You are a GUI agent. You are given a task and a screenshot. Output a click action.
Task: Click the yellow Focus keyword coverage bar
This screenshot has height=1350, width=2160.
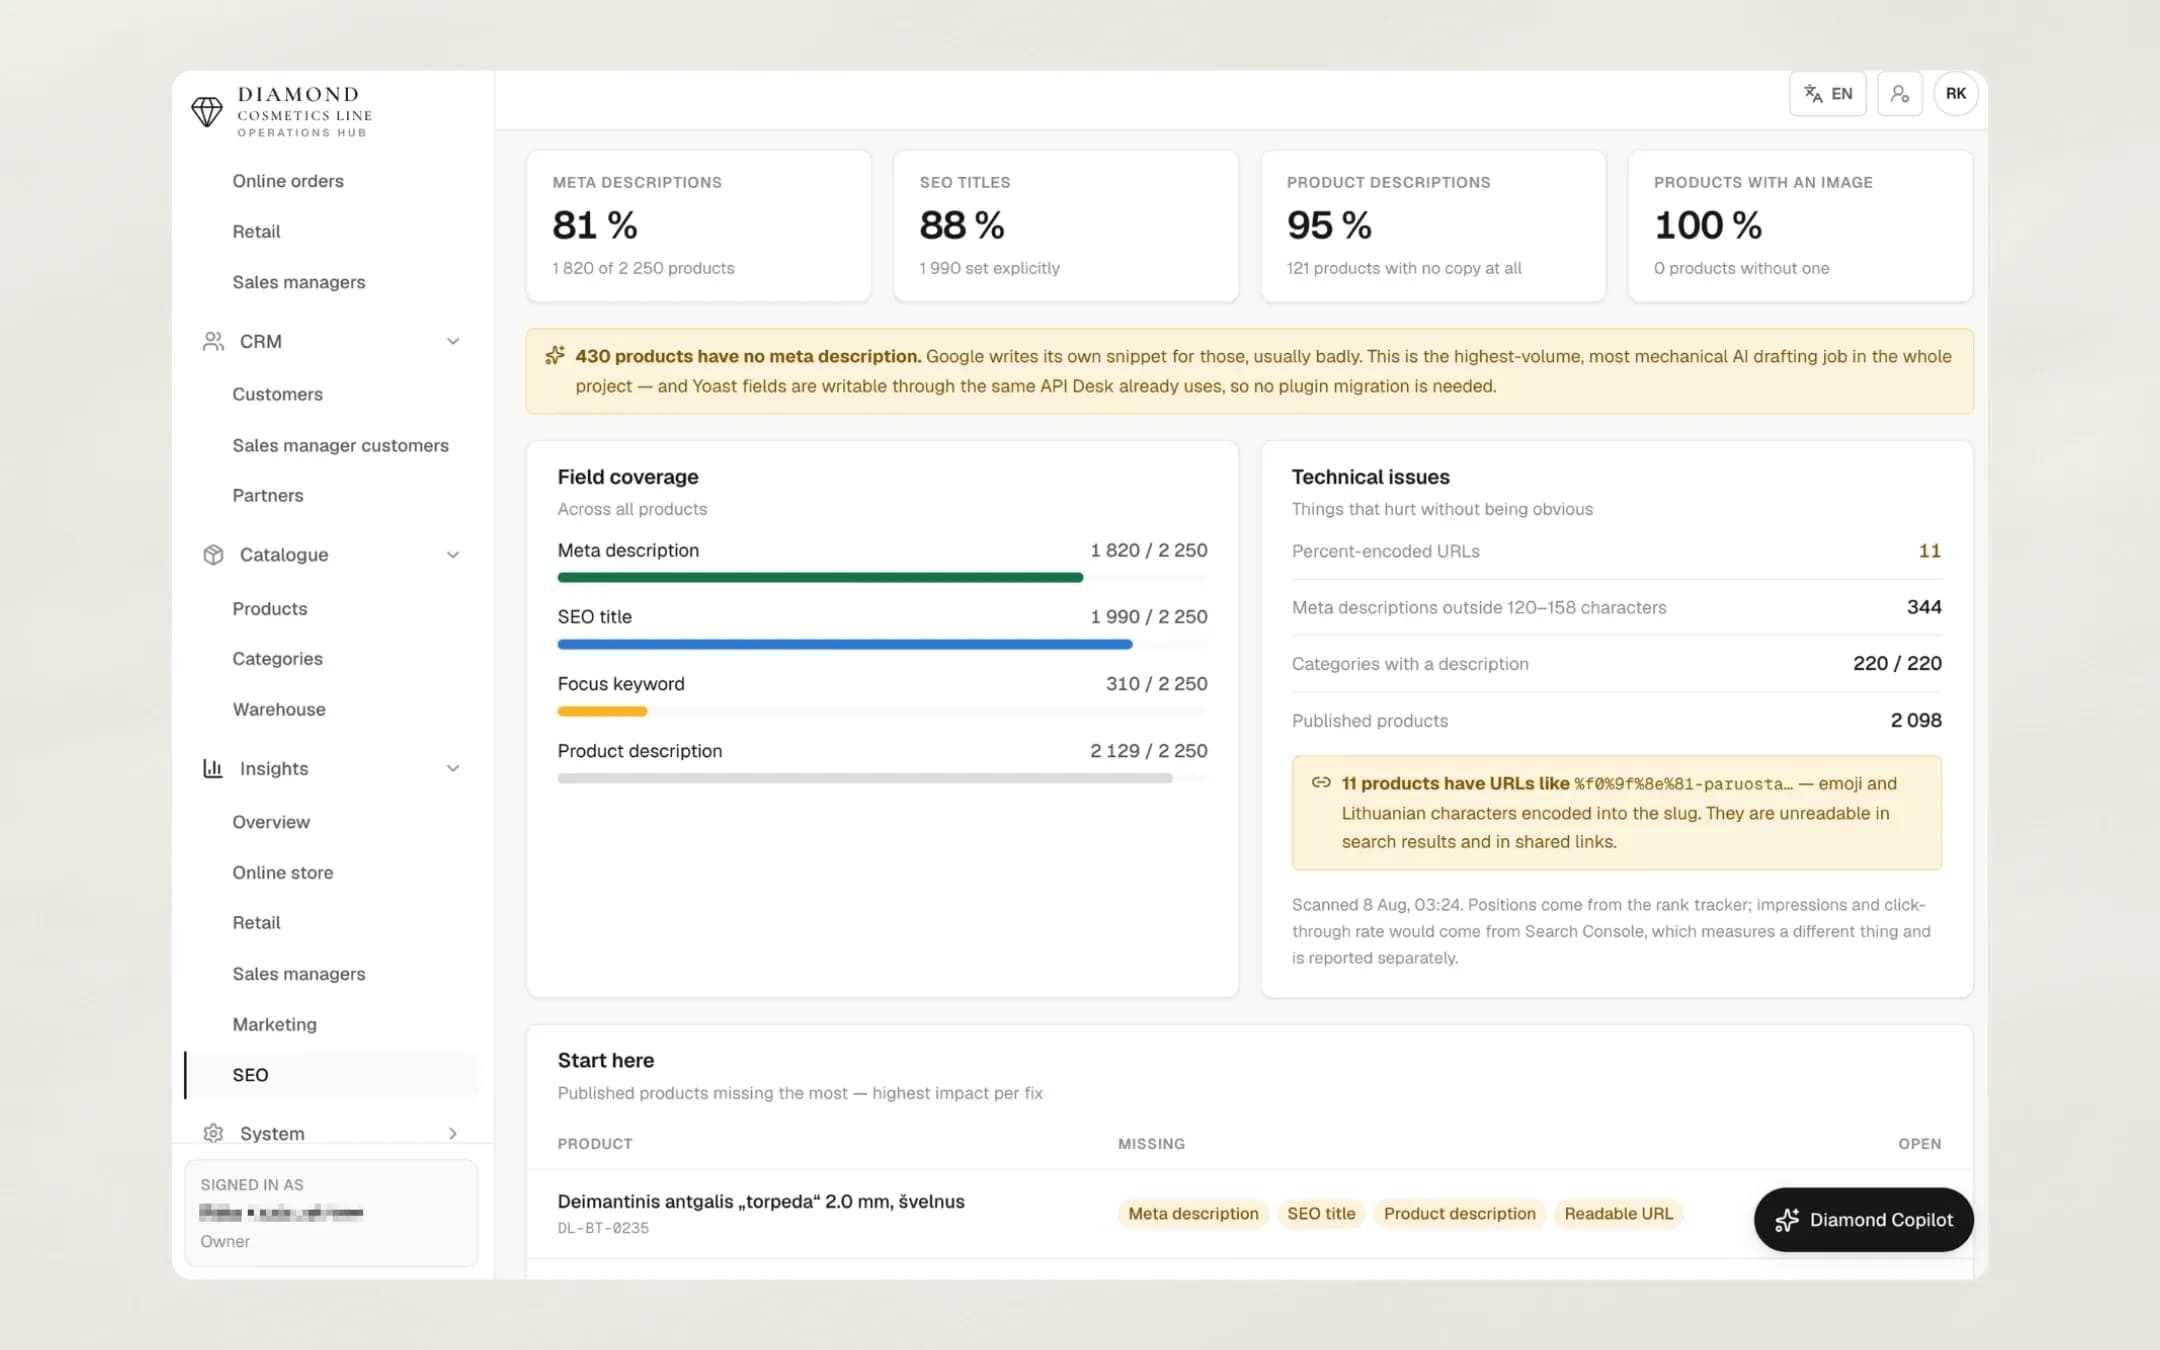(x=602, y=711)
